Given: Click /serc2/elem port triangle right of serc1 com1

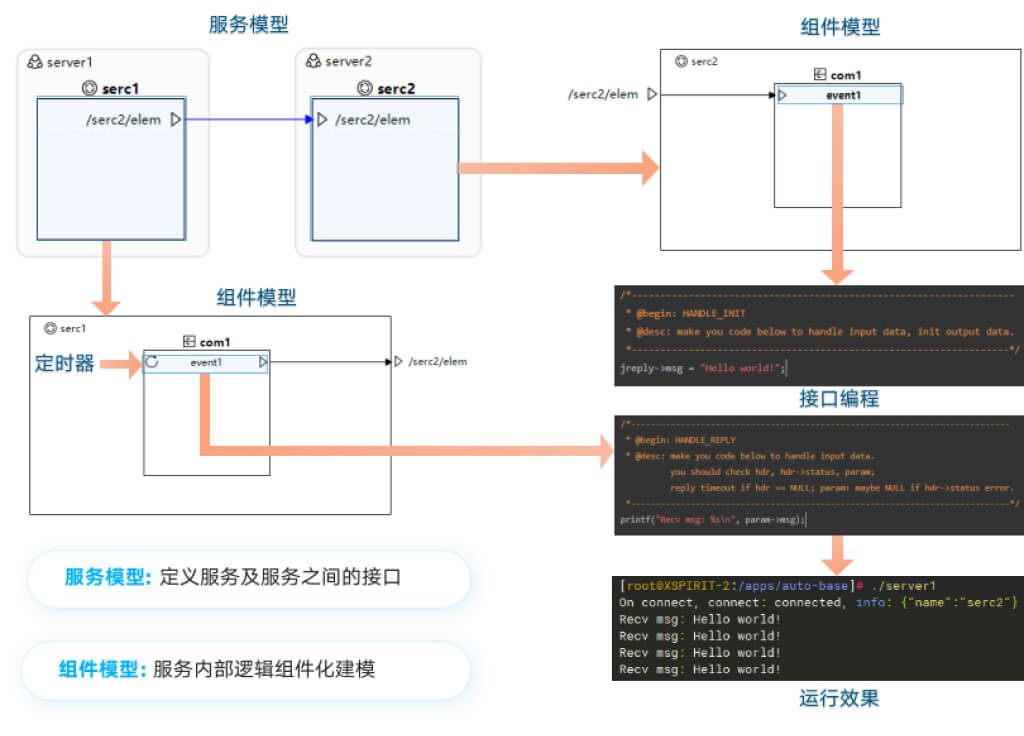Looking at the screenshot, I should 398,361.
